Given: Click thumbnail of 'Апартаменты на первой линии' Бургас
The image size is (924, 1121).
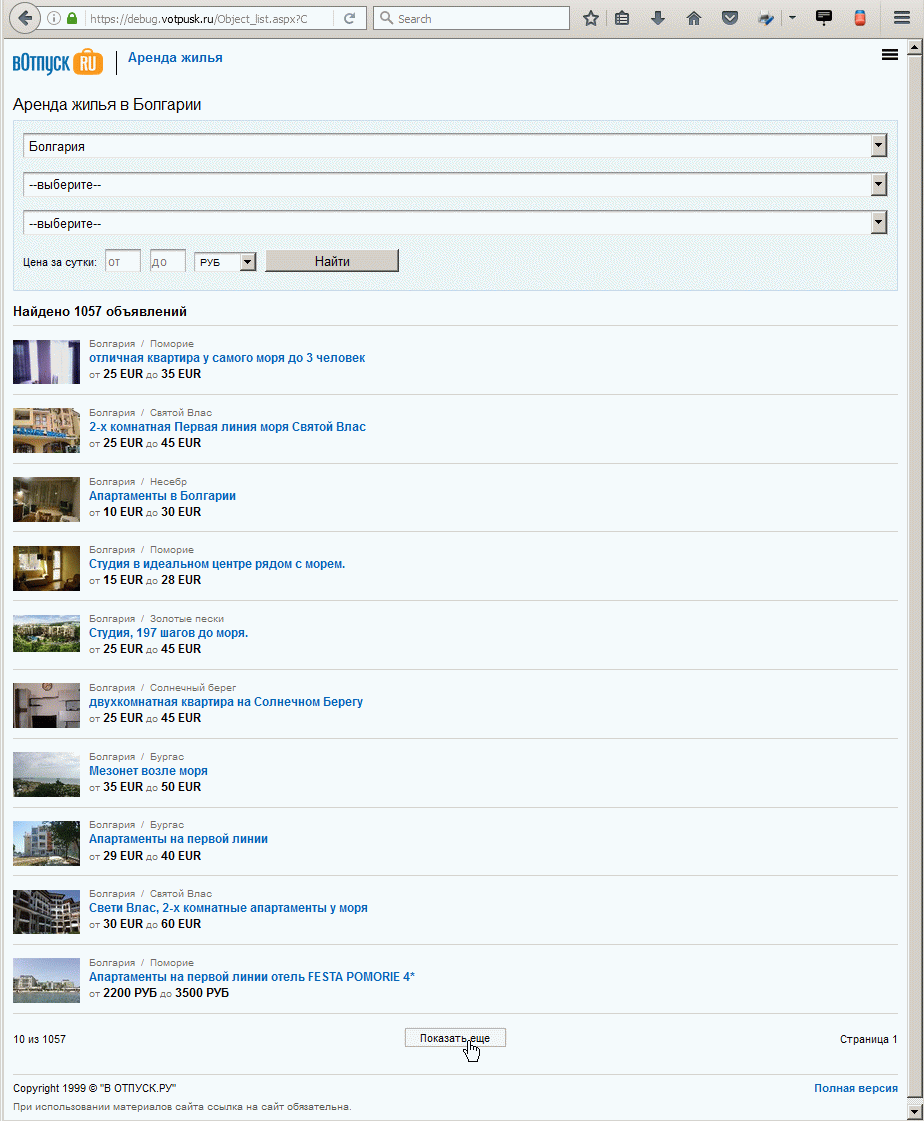Looking at the screenshot, I should point(46,843).
